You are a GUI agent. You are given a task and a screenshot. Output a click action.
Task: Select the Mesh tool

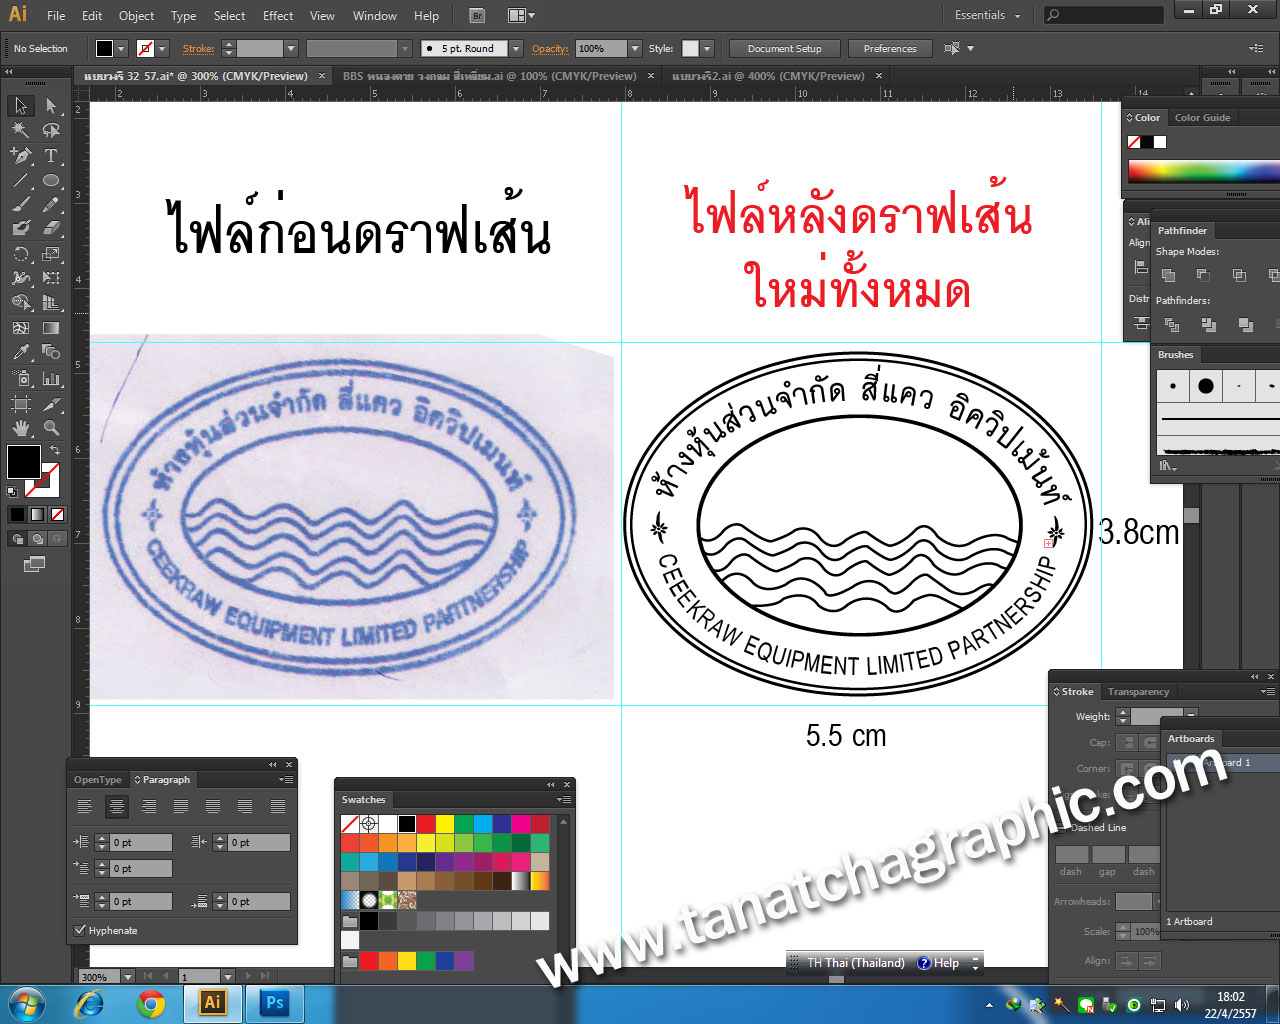click(21, 328)
